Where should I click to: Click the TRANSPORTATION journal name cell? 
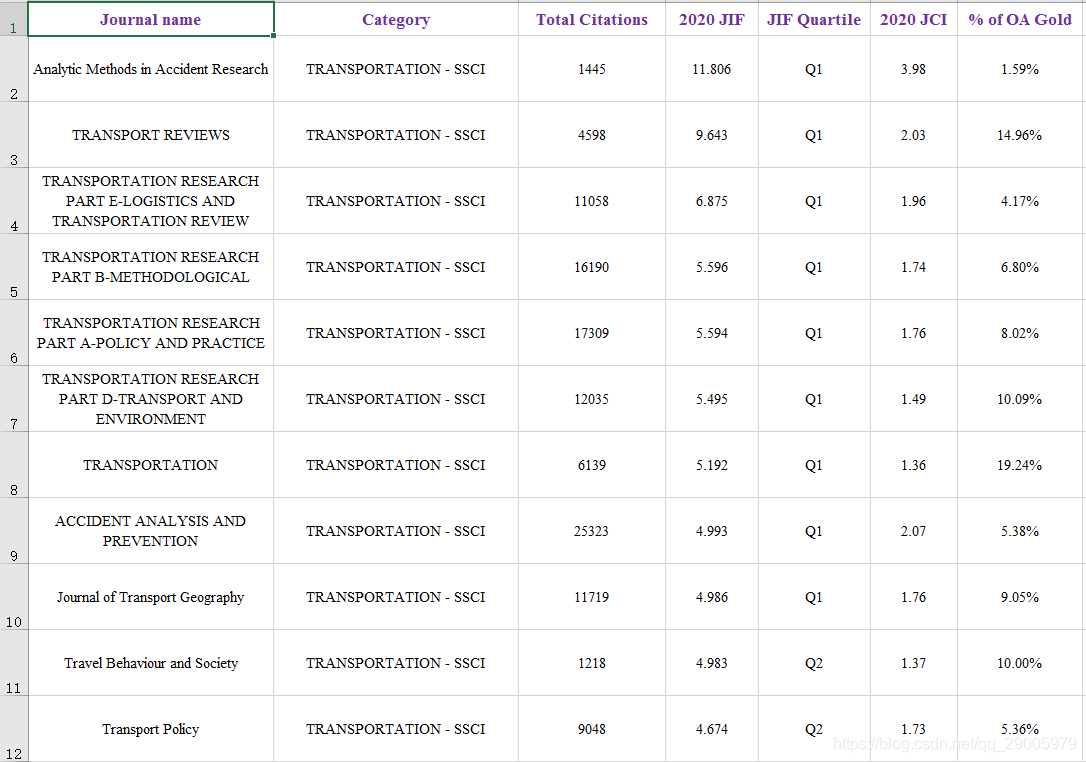click(150, 465)
